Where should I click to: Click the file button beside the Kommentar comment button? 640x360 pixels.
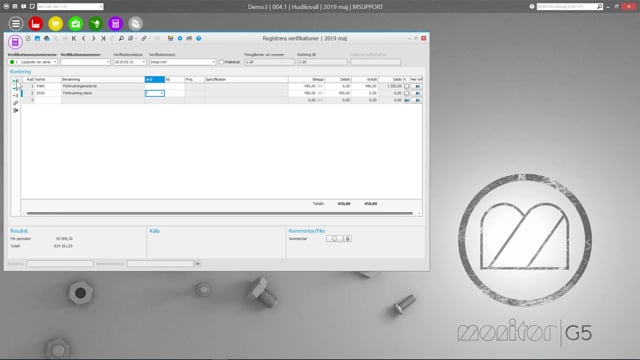pyautogui.click(x=347, y=238)
